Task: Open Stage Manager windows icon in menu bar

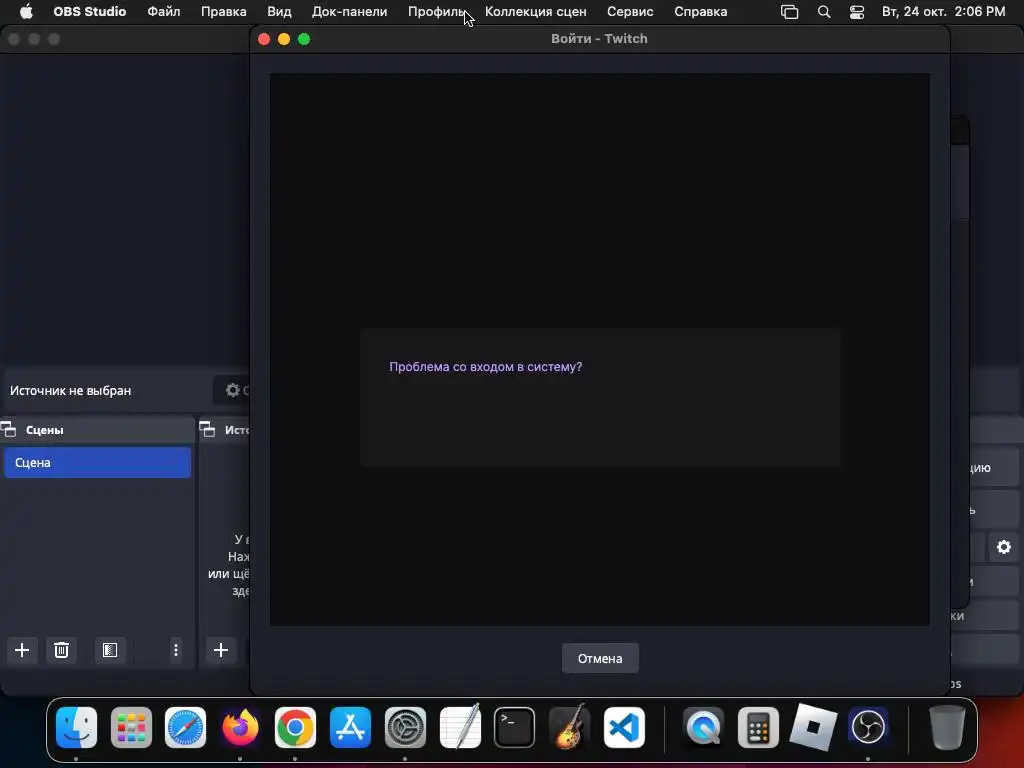Action: (790, 12)
